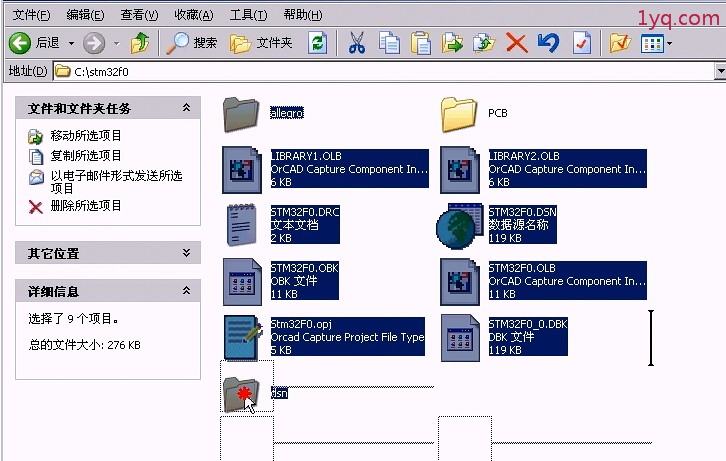
Task: Click the red Delete X icon
Action: pos(516,43)
